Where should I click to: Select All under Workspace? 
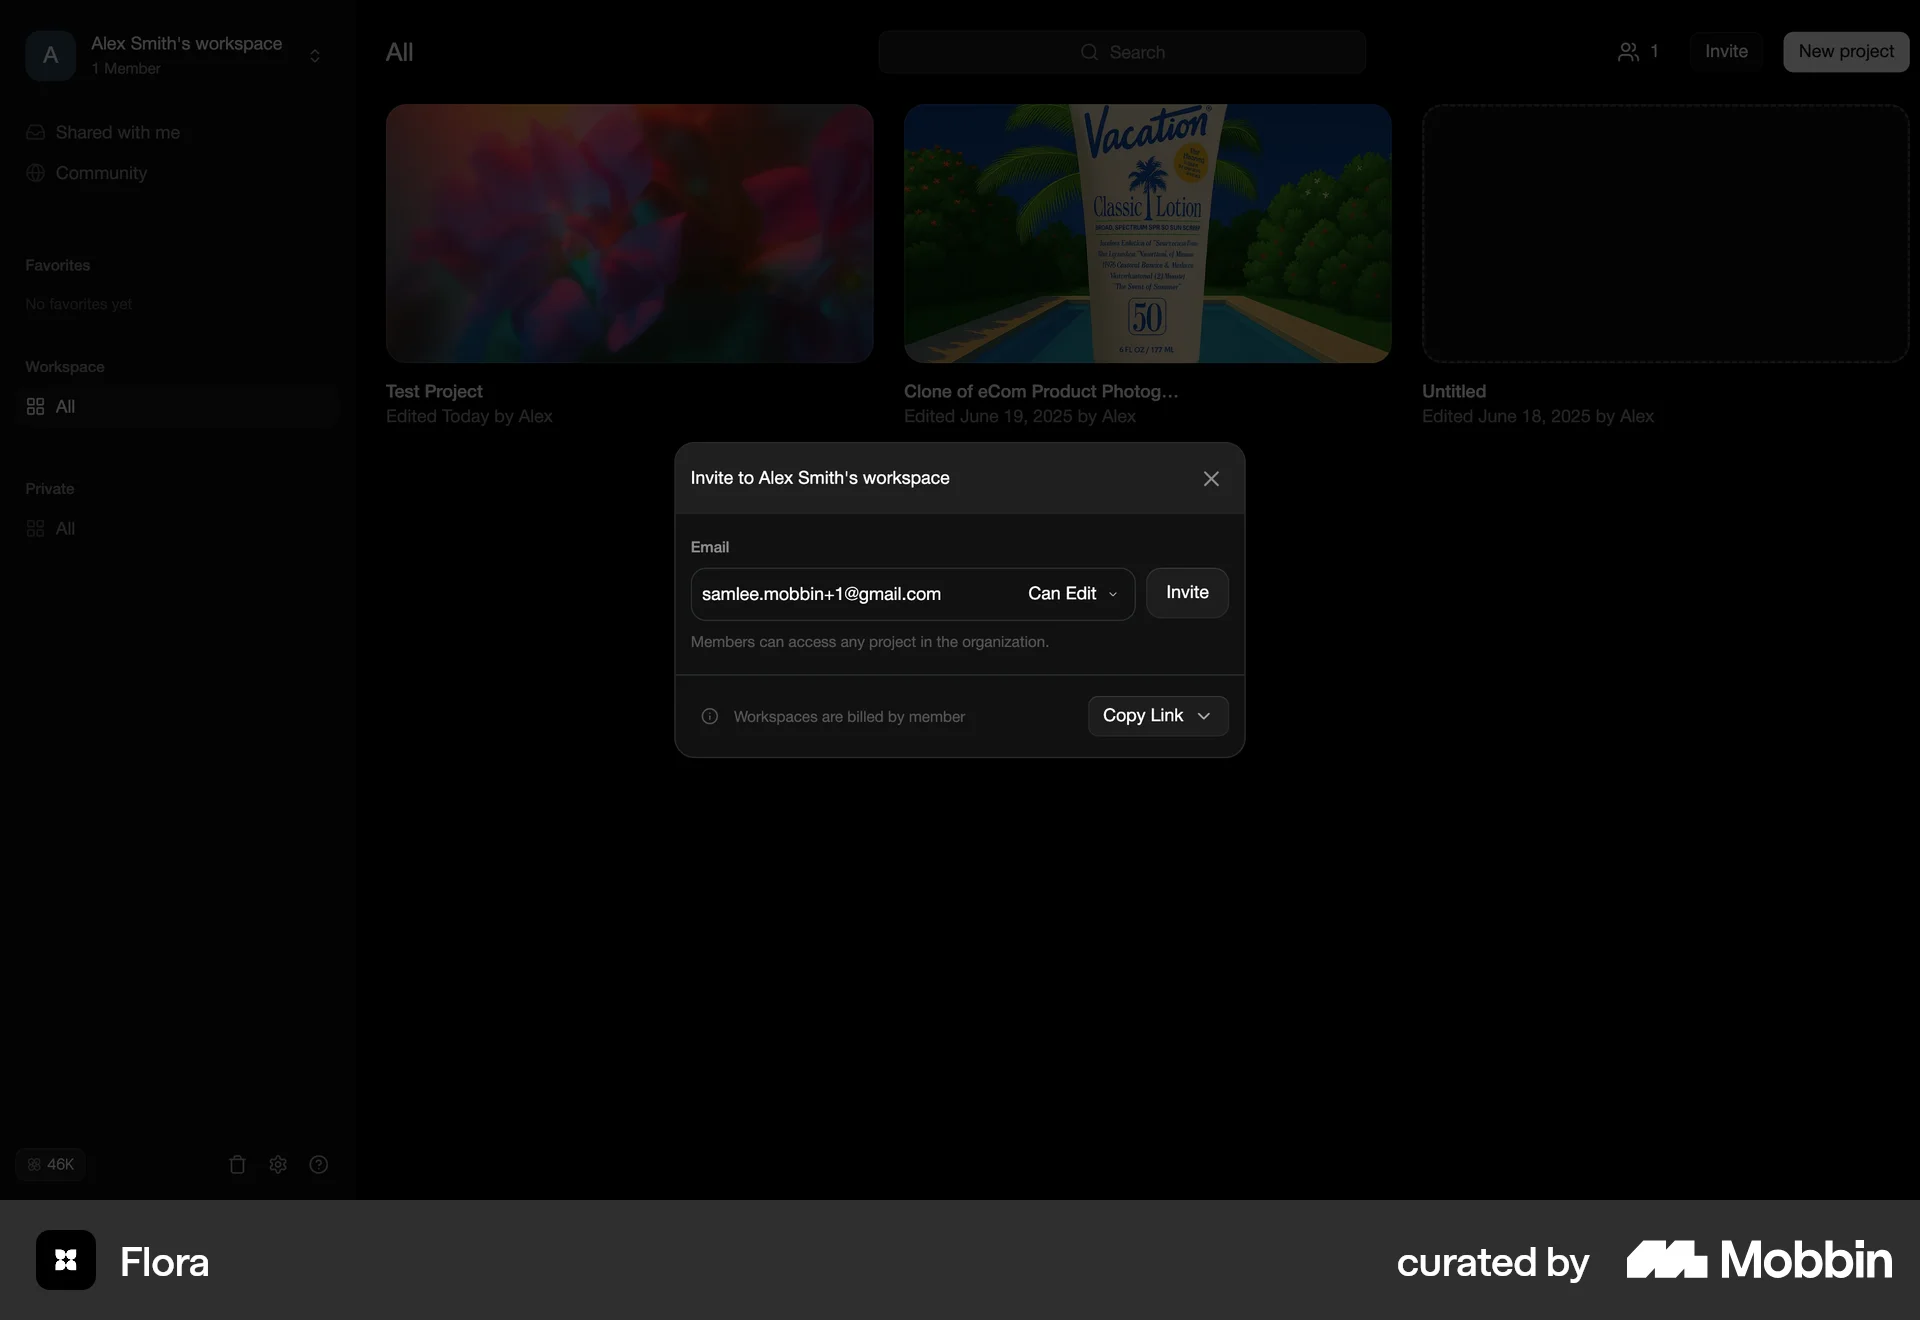[x=65, y=407]
